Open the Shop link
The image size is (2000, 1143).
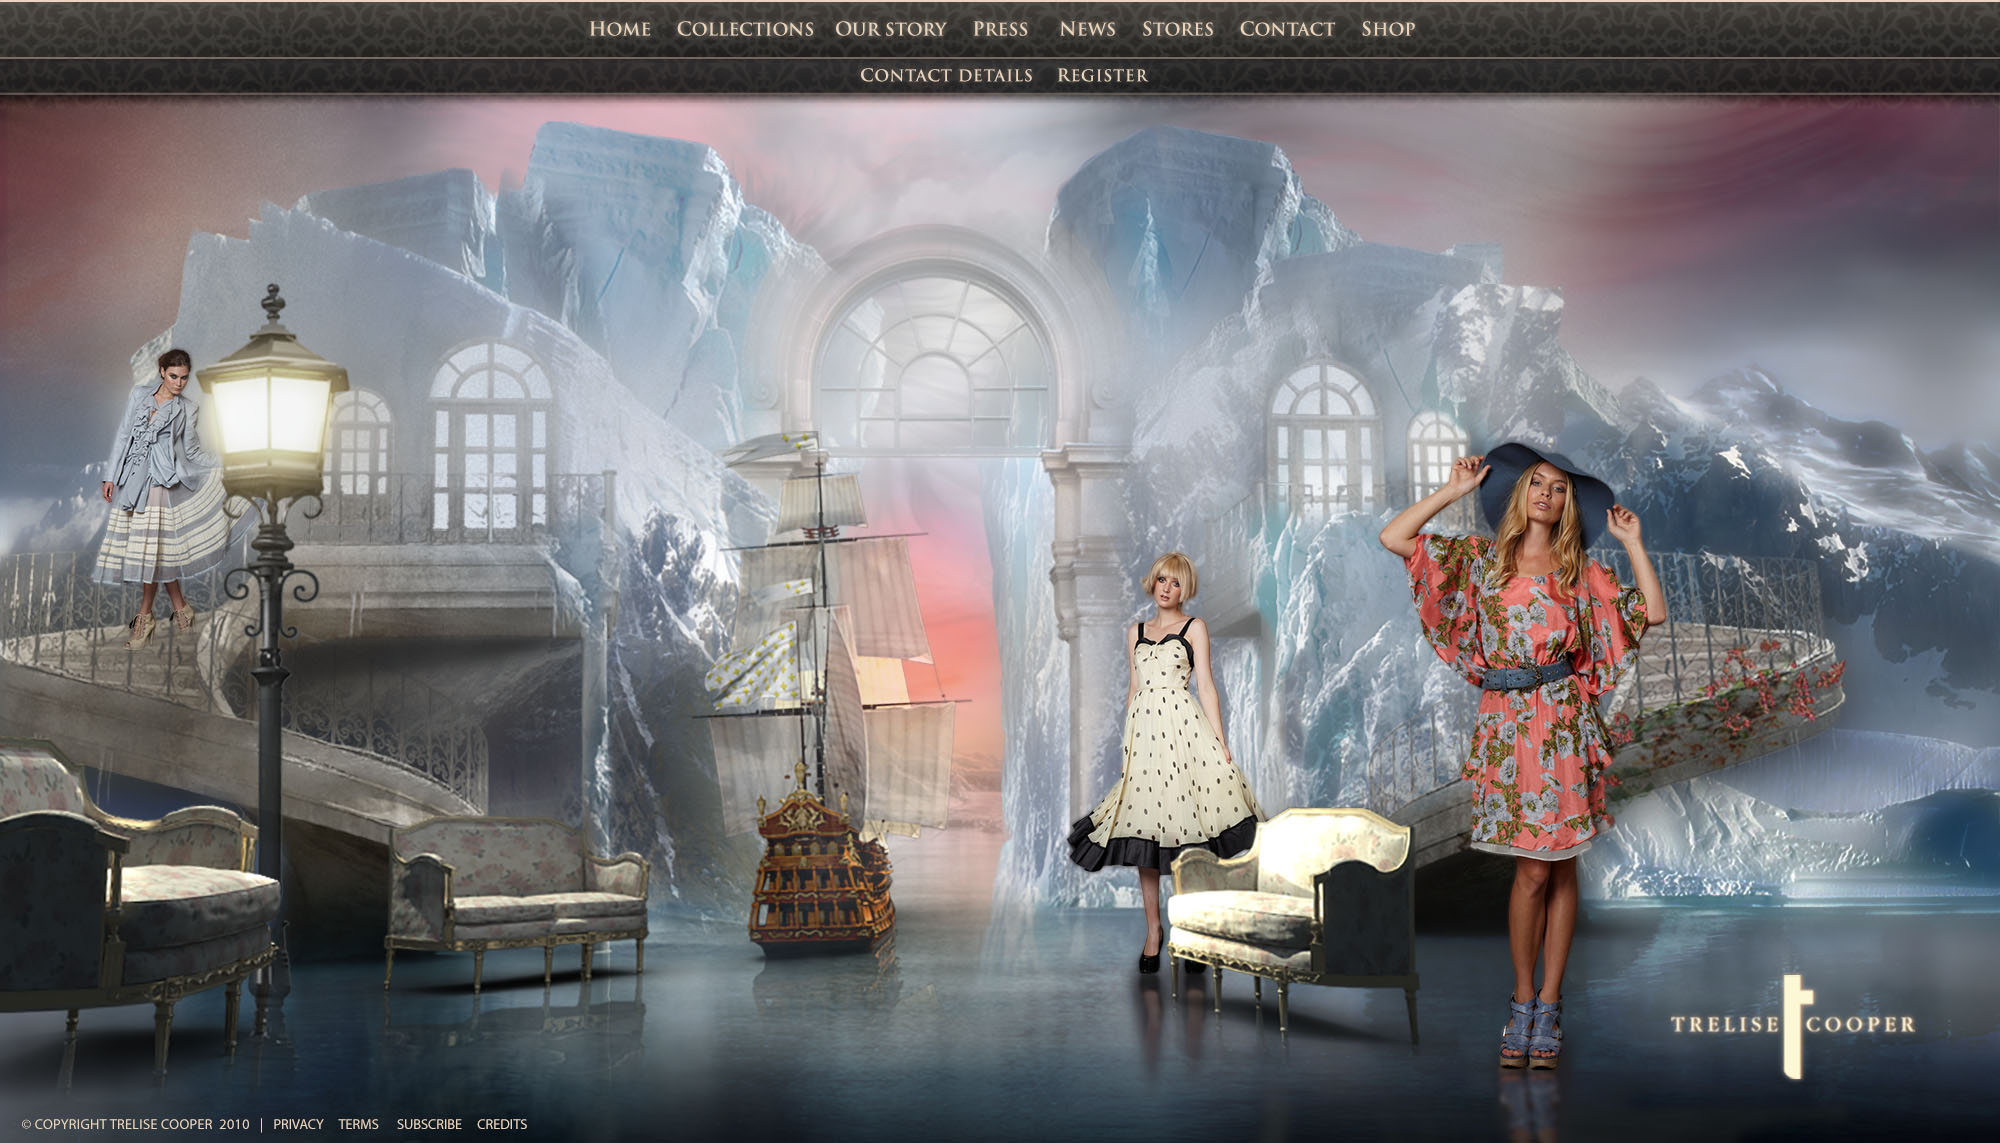(1388, 29)
